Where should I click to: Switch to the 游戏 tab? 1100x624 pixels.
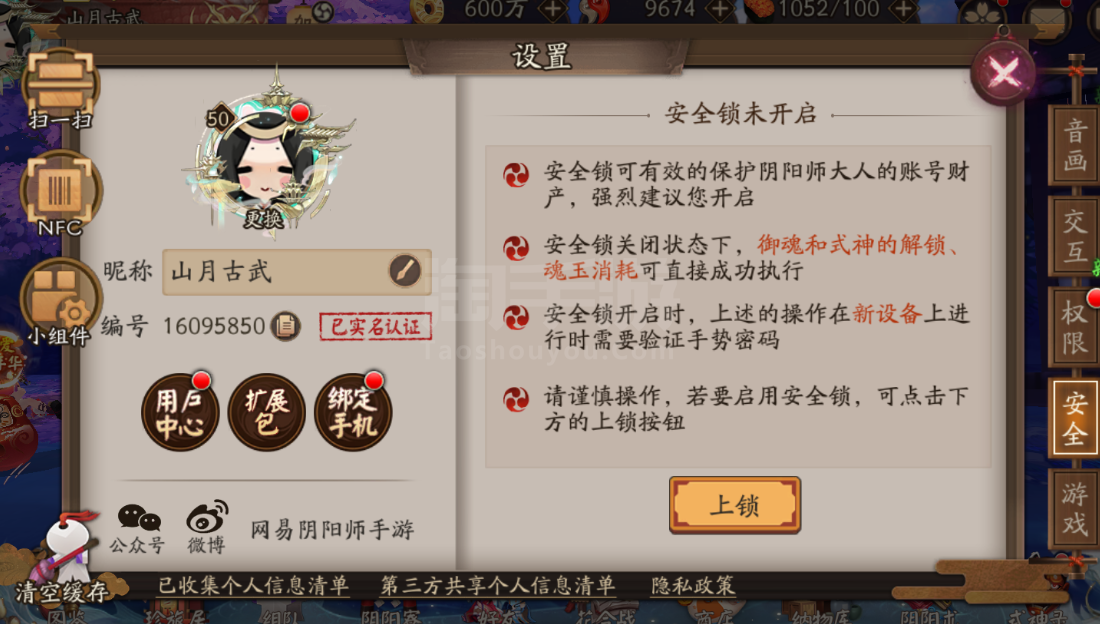click(1074, 509)
